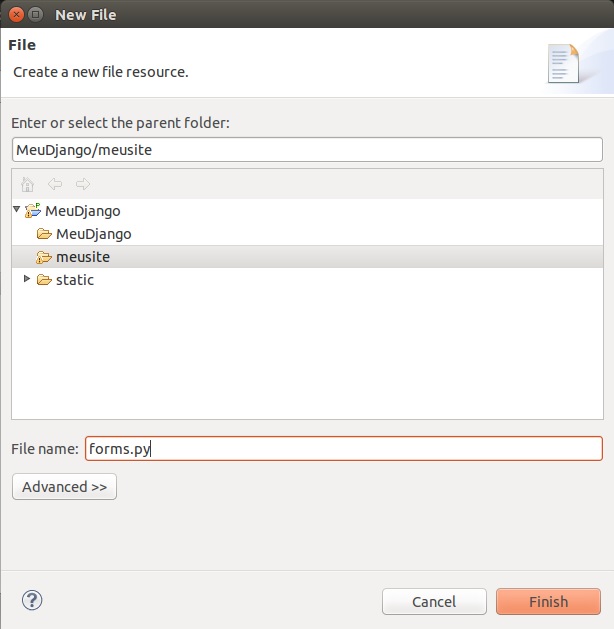Select the static folder label in the tree
This screenshot has height=629, width=614.
(75, 280)
